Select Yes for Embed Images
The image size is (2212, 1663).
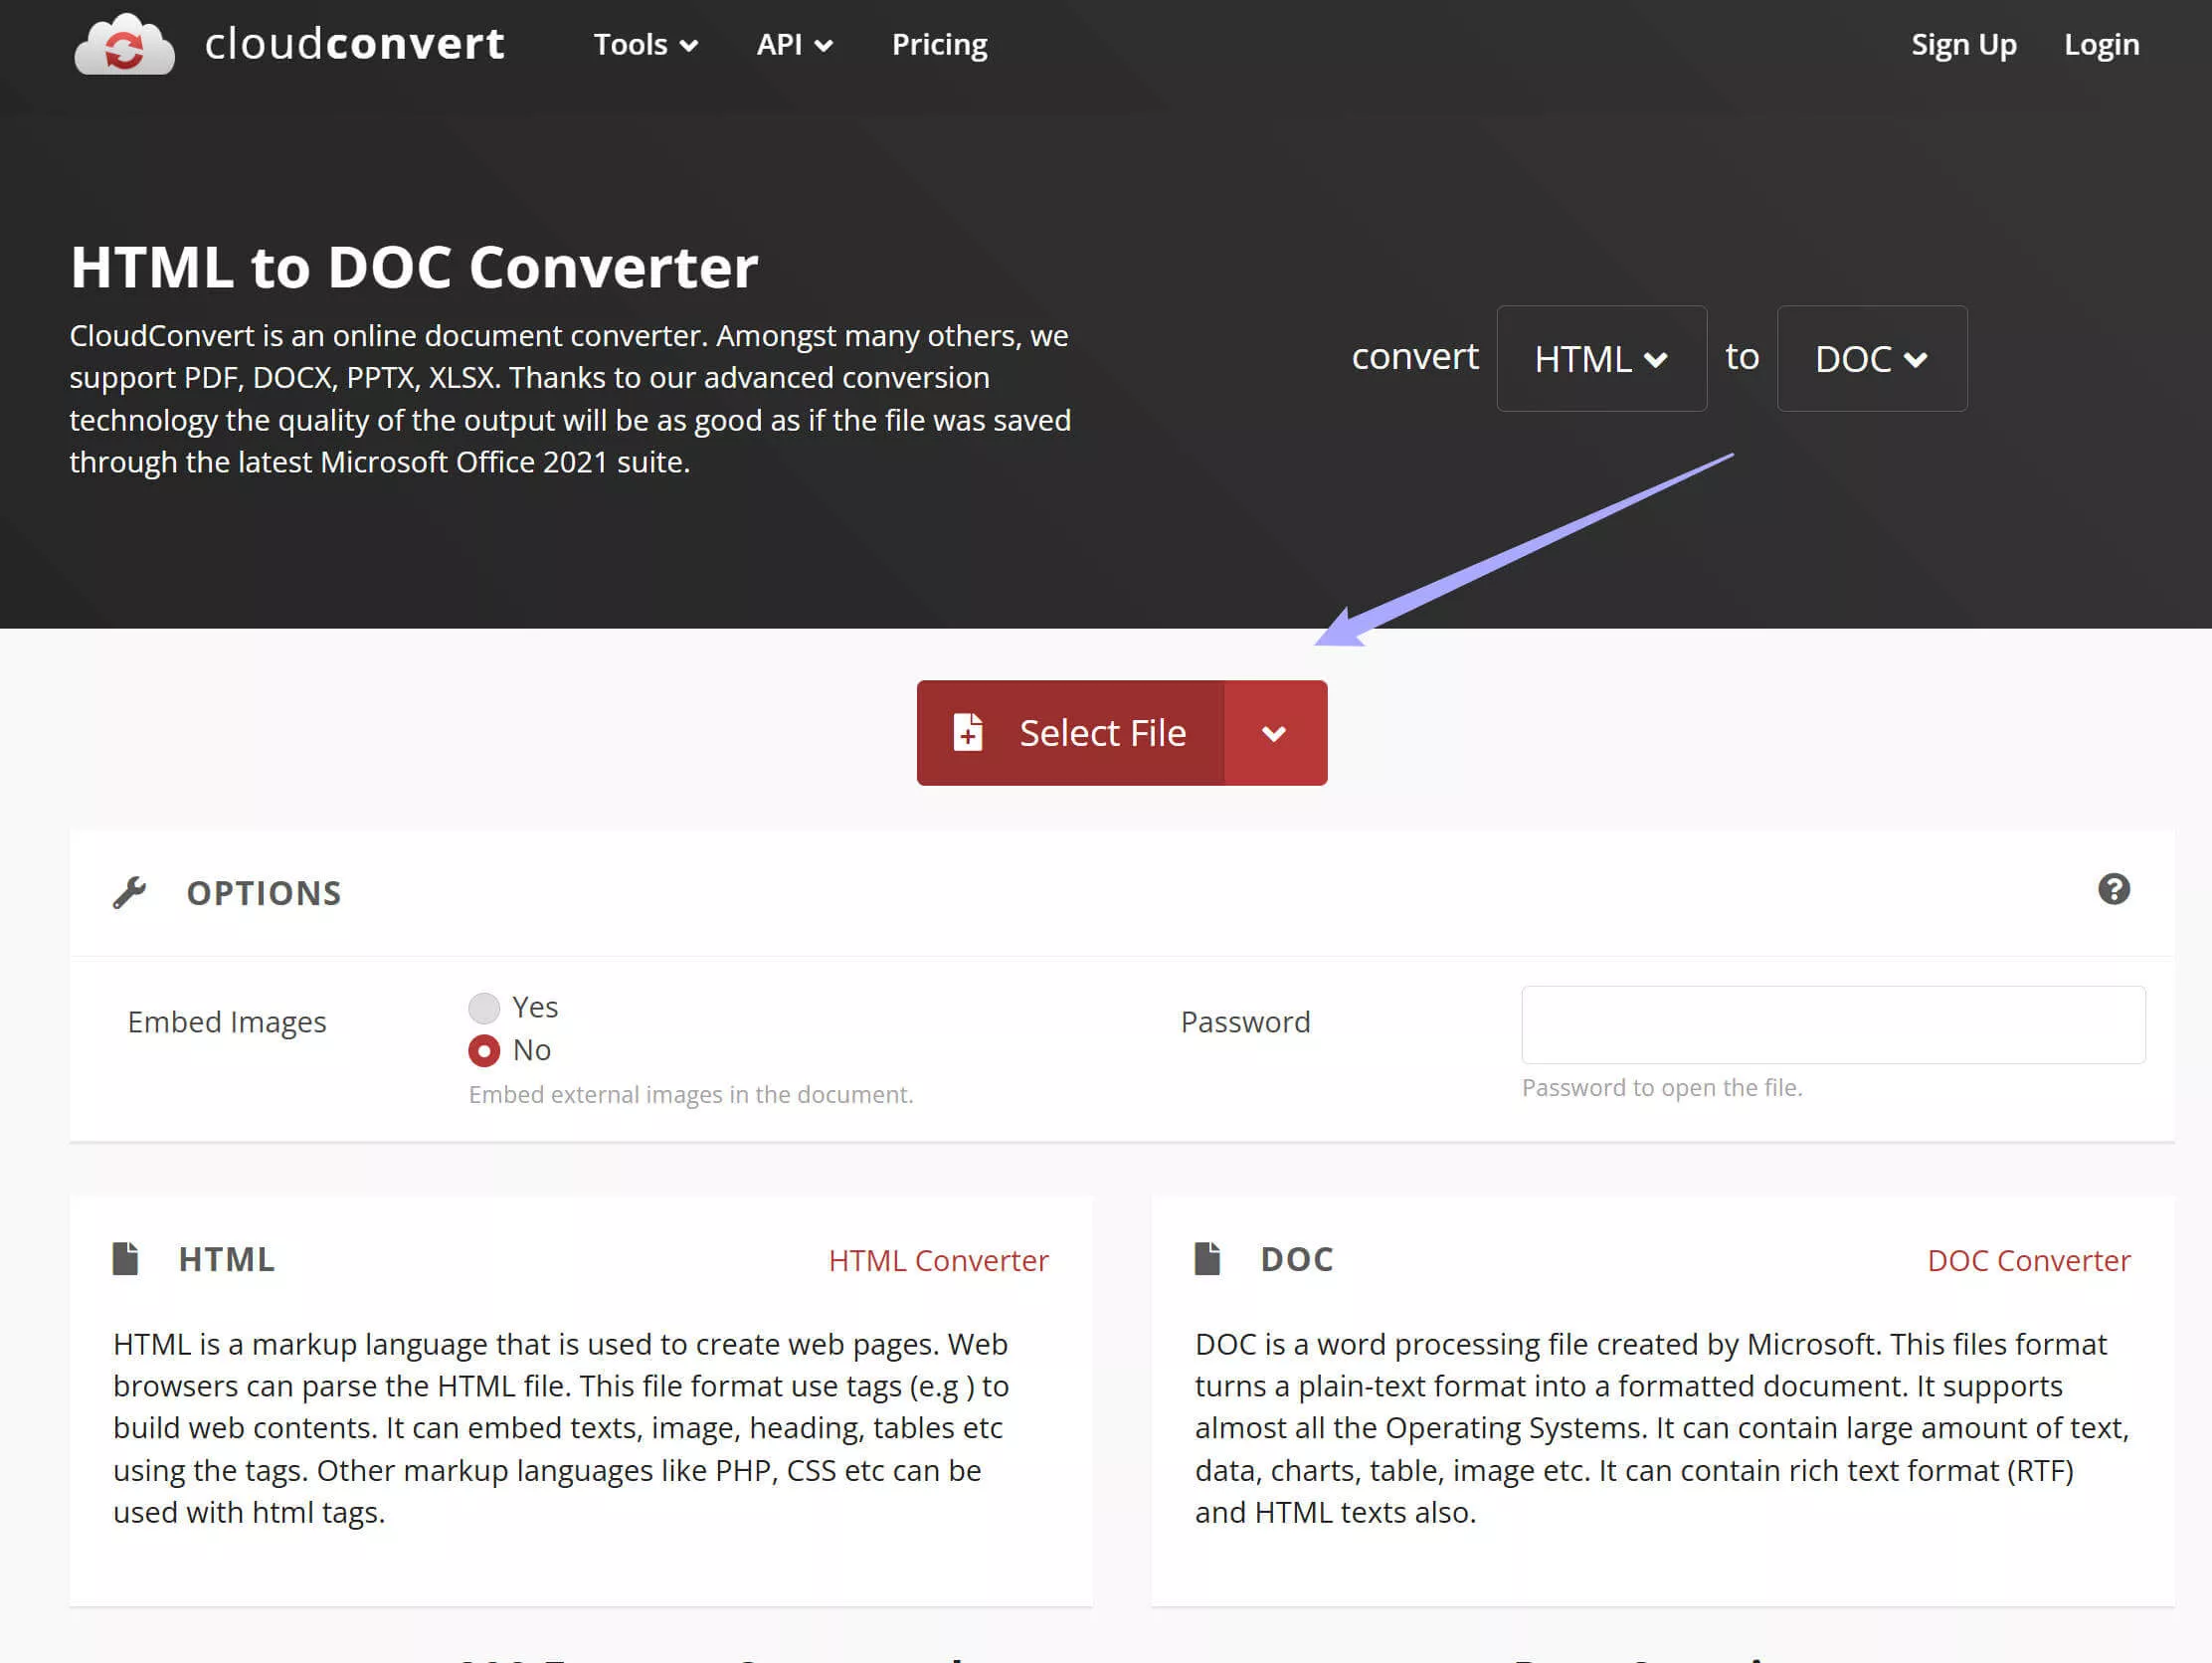(x=484, y=1007)
